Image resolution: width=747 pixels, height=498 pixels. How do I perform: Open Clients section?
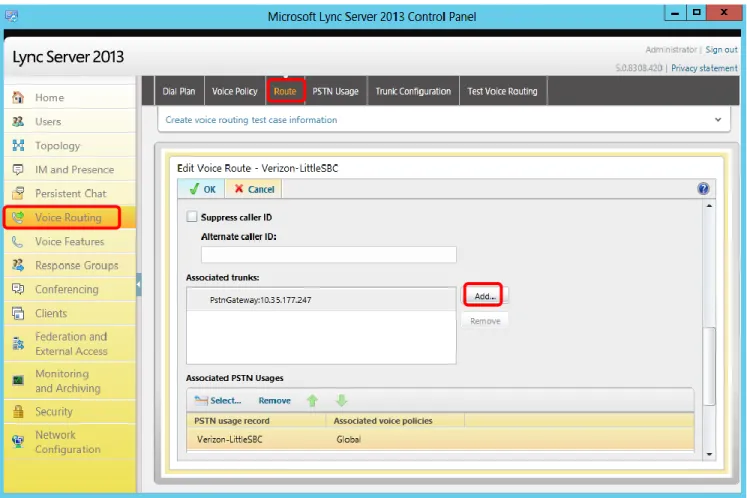pyautogui.click(x=70, y=313)
